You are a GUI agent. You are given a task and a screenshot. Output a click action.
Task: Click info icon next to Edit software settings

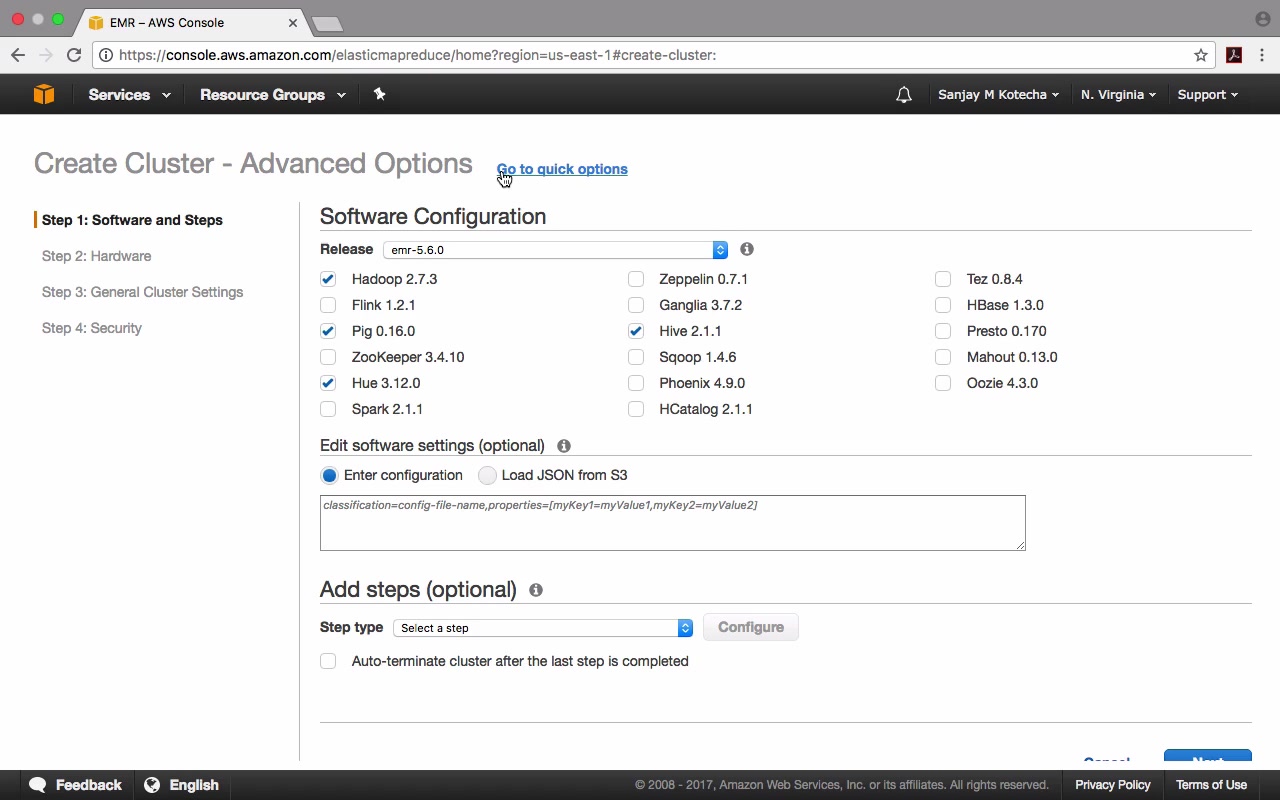pos(564,446)
